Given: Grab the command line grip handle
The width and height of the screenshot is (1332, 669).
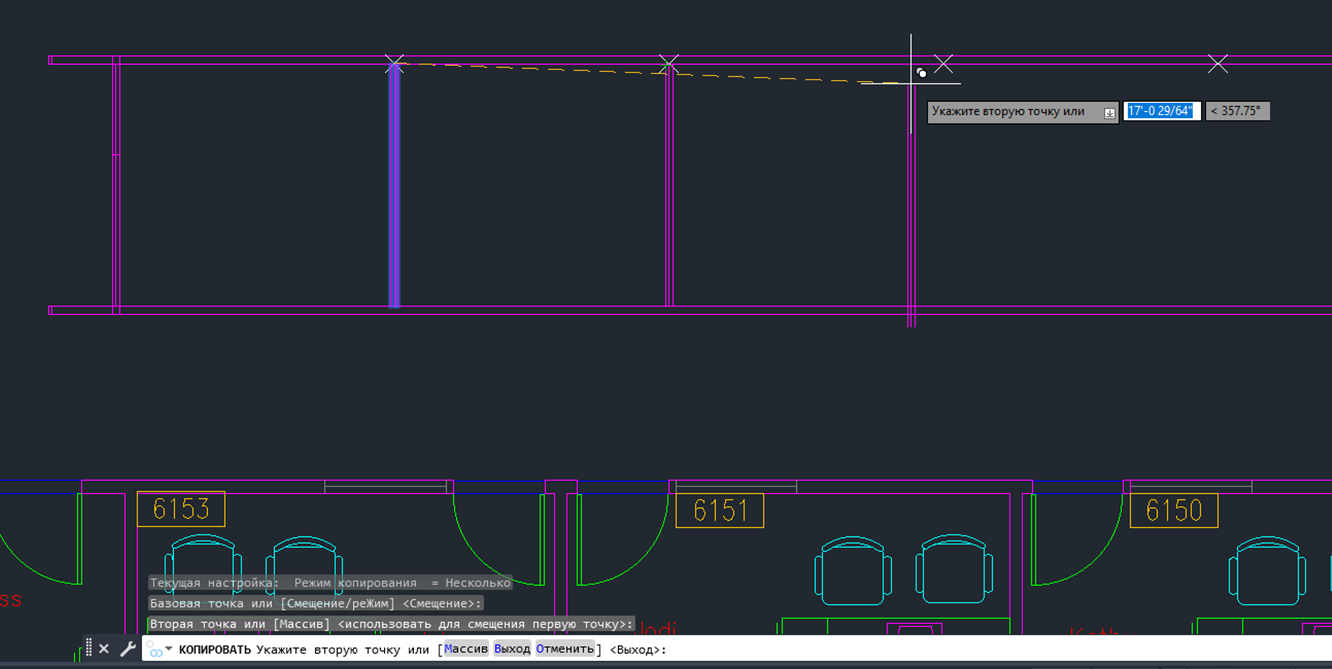Looking at the screenshot, I should (88, 649).
